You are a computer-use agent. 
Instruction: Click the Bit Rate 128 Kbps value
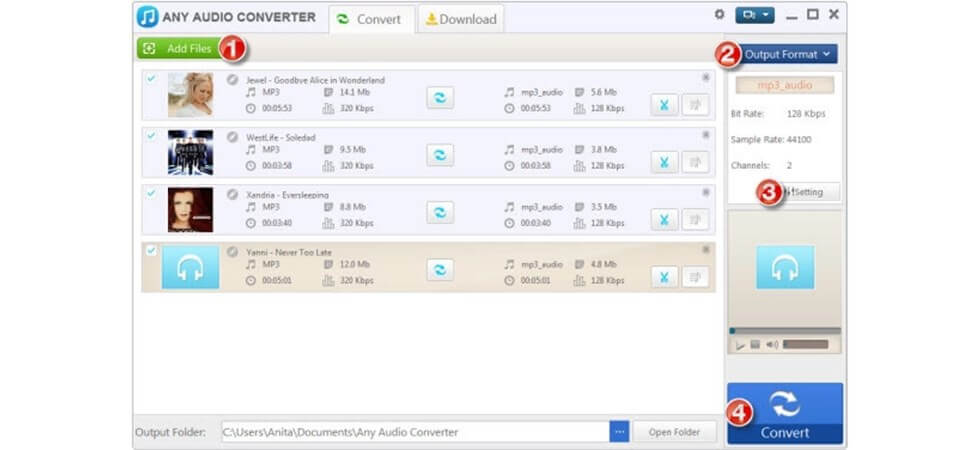click(x=806, y=114)
